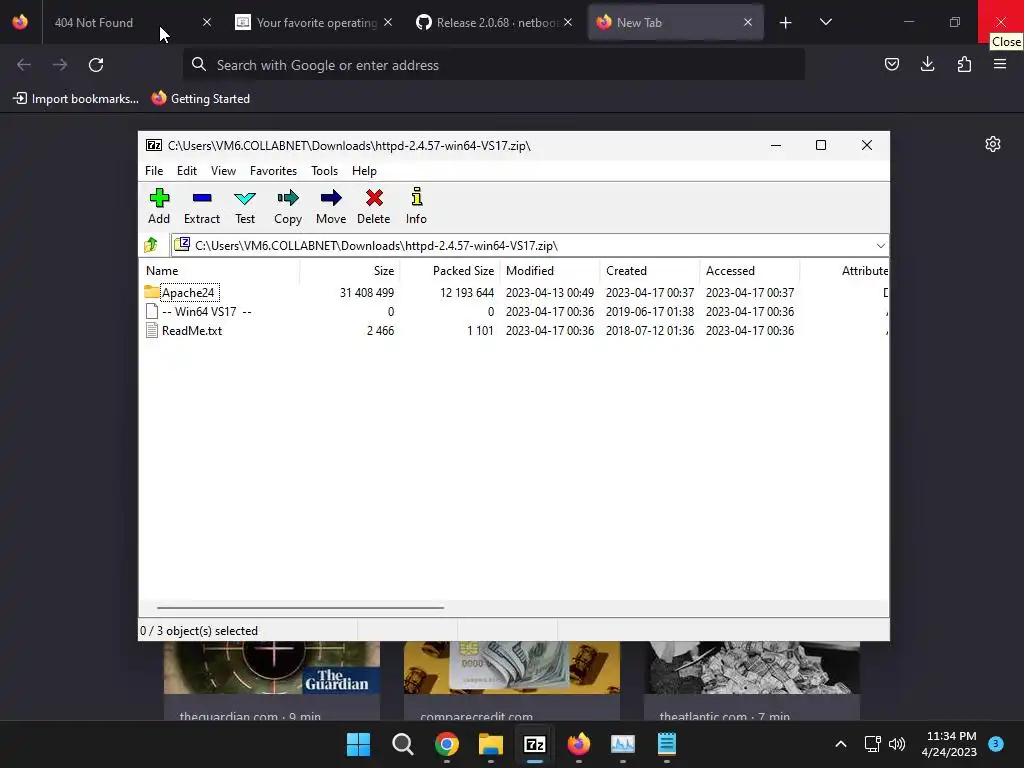Click the horizontal scrollbar in 7-Zip
Screen dimensions: 1024x768
pyautogui.click(x=300, y=607)
